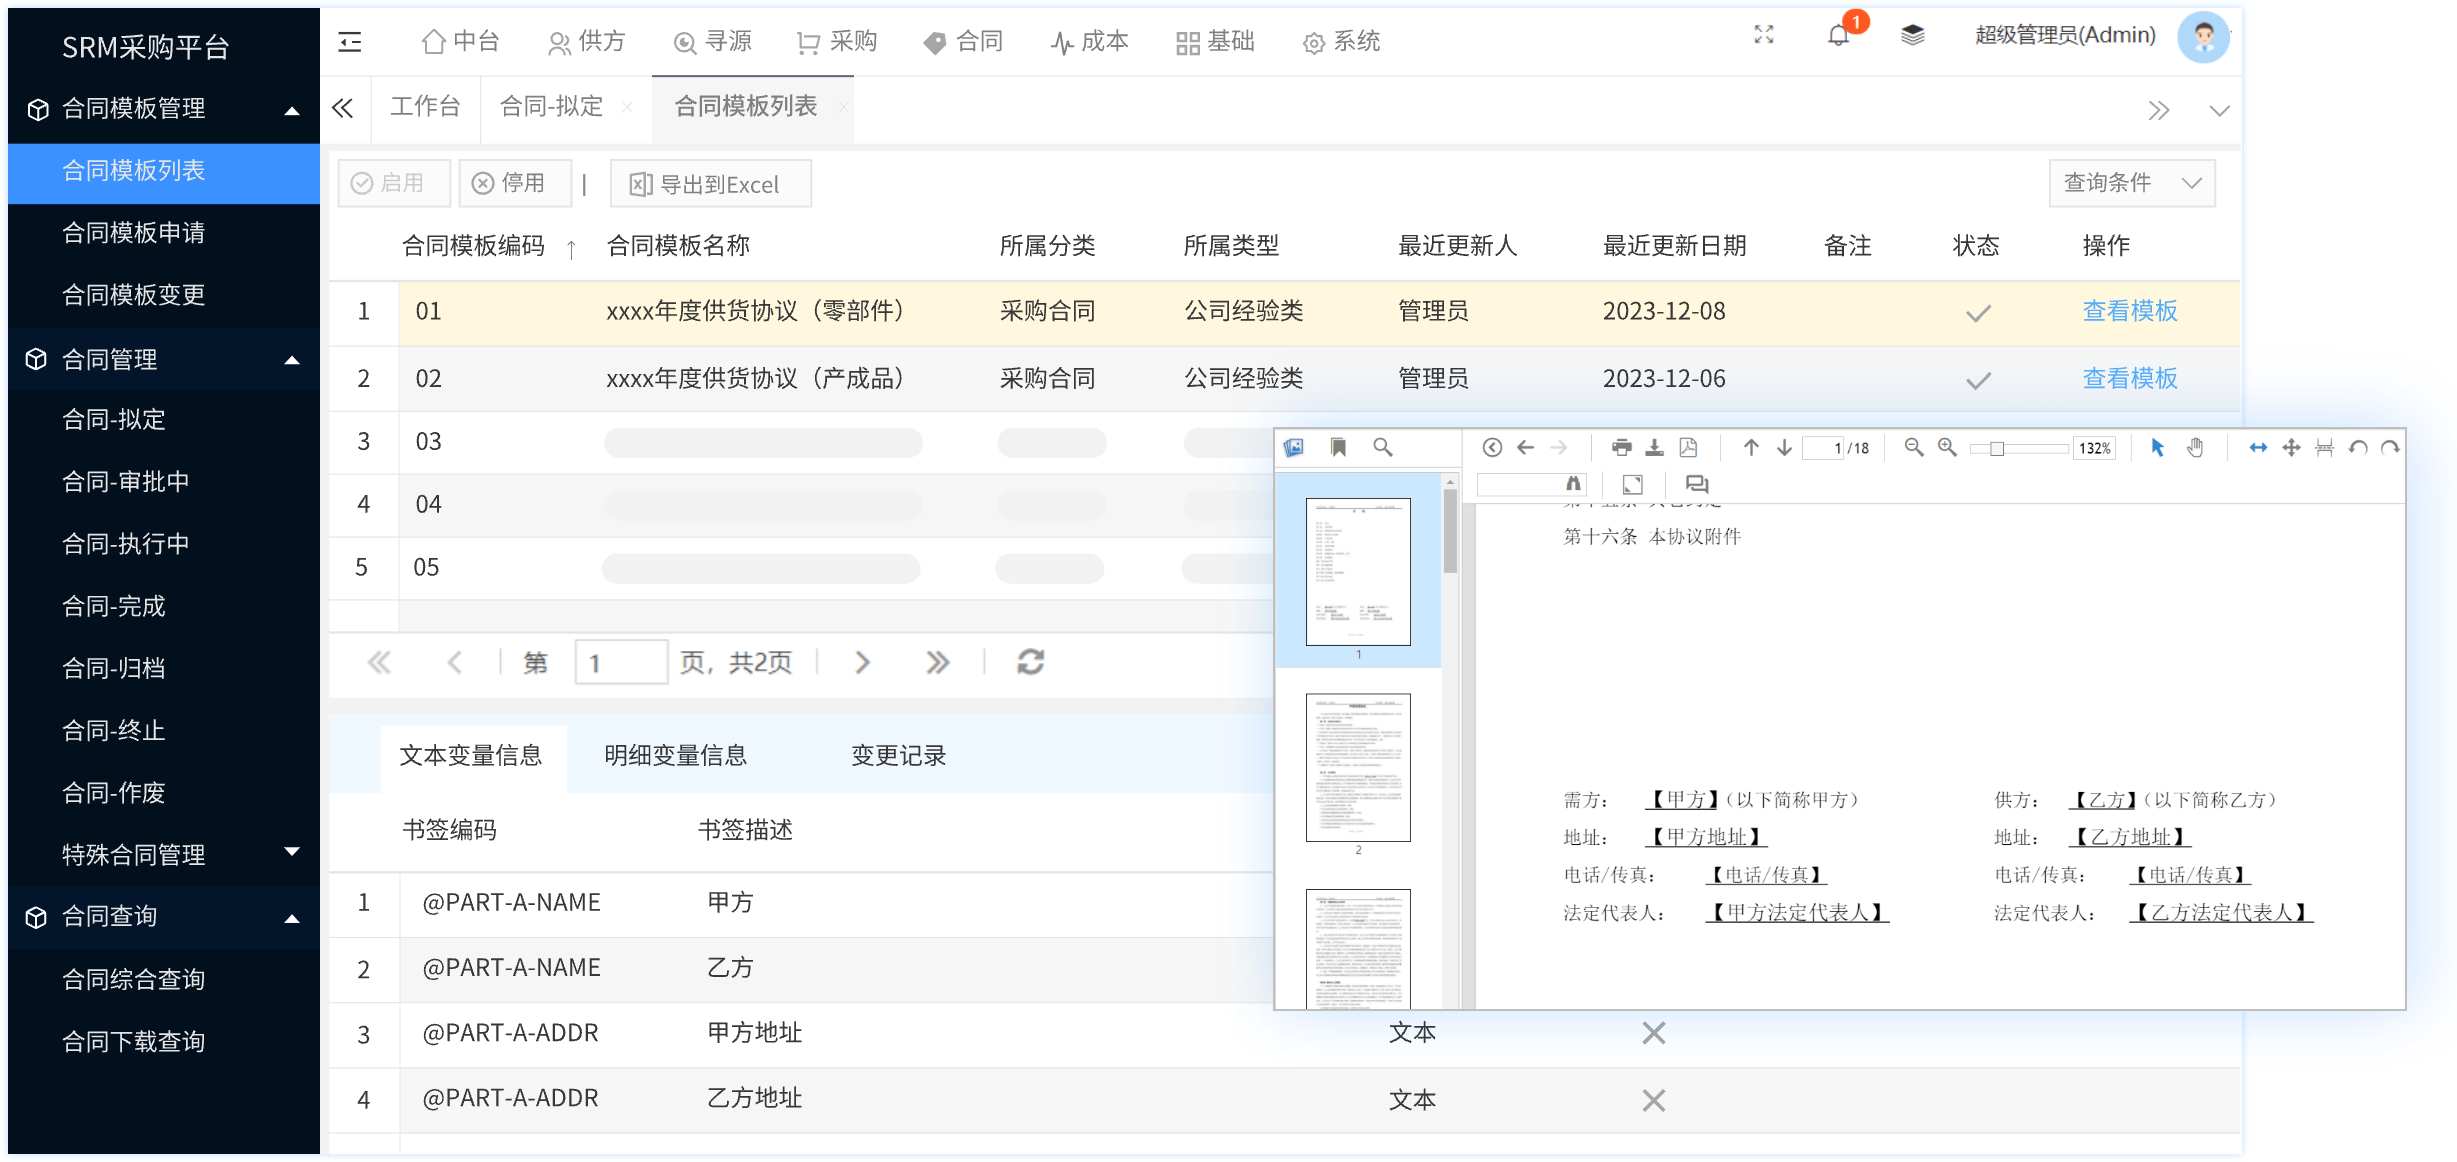
Task: Switch to the 明细变量信息 tab
Action: [675, 756]
